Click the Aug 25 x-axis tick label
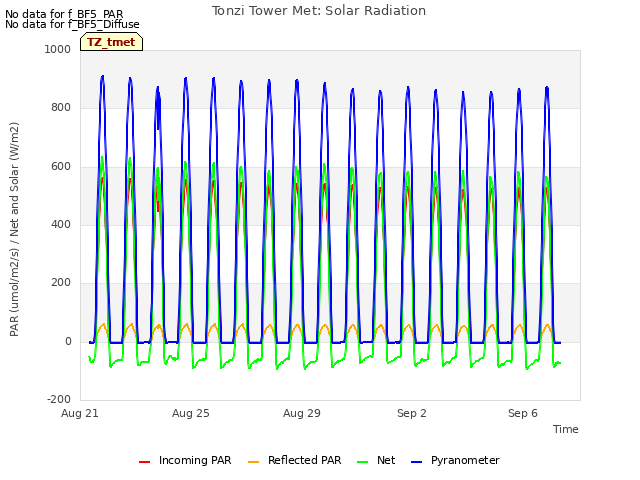This screenshot has width=640, height=480. click(191, 413)
